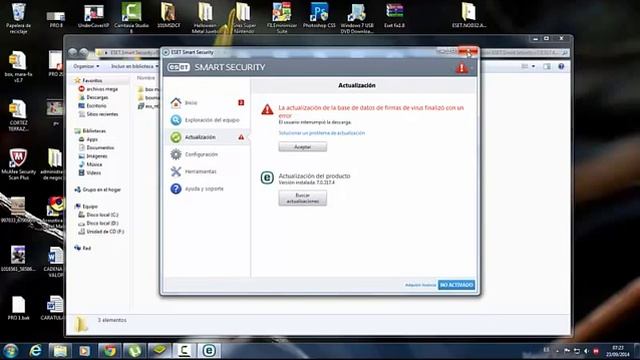Click the Camtasia taskbar icon
The width and height of the screenshot is (640, 360).
point(184,351)
